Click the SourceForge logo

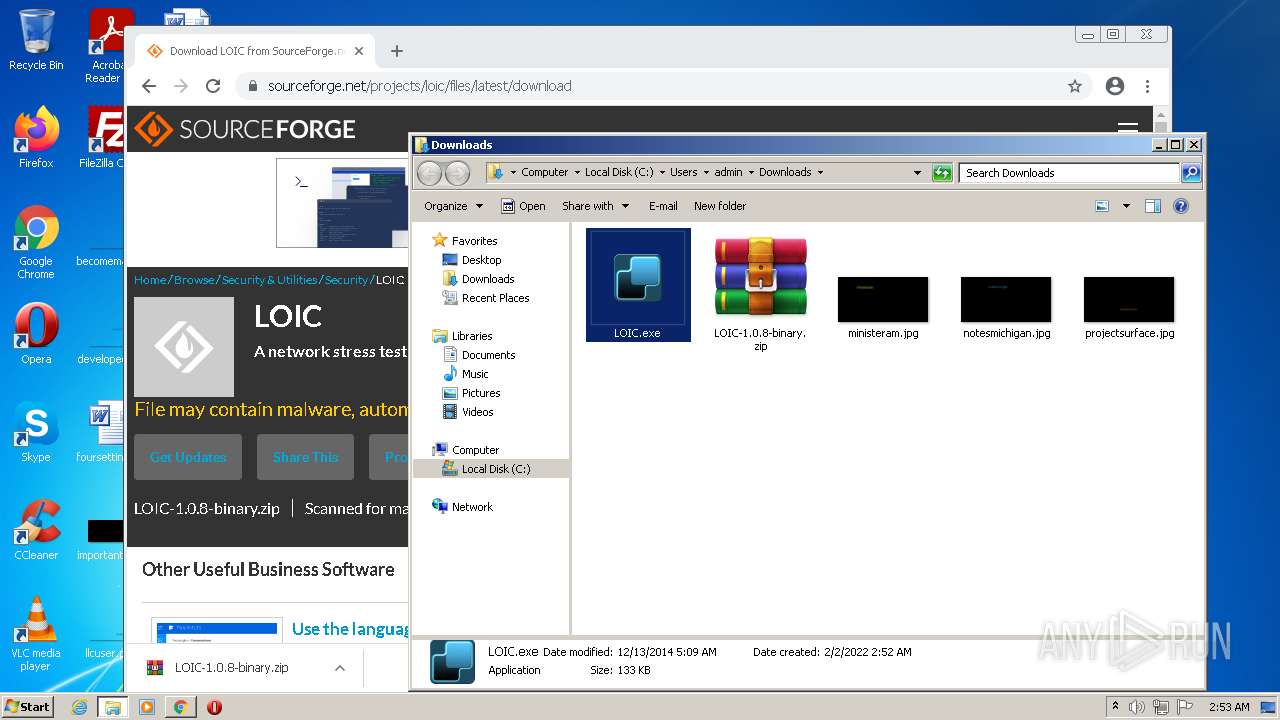[246, 129]
